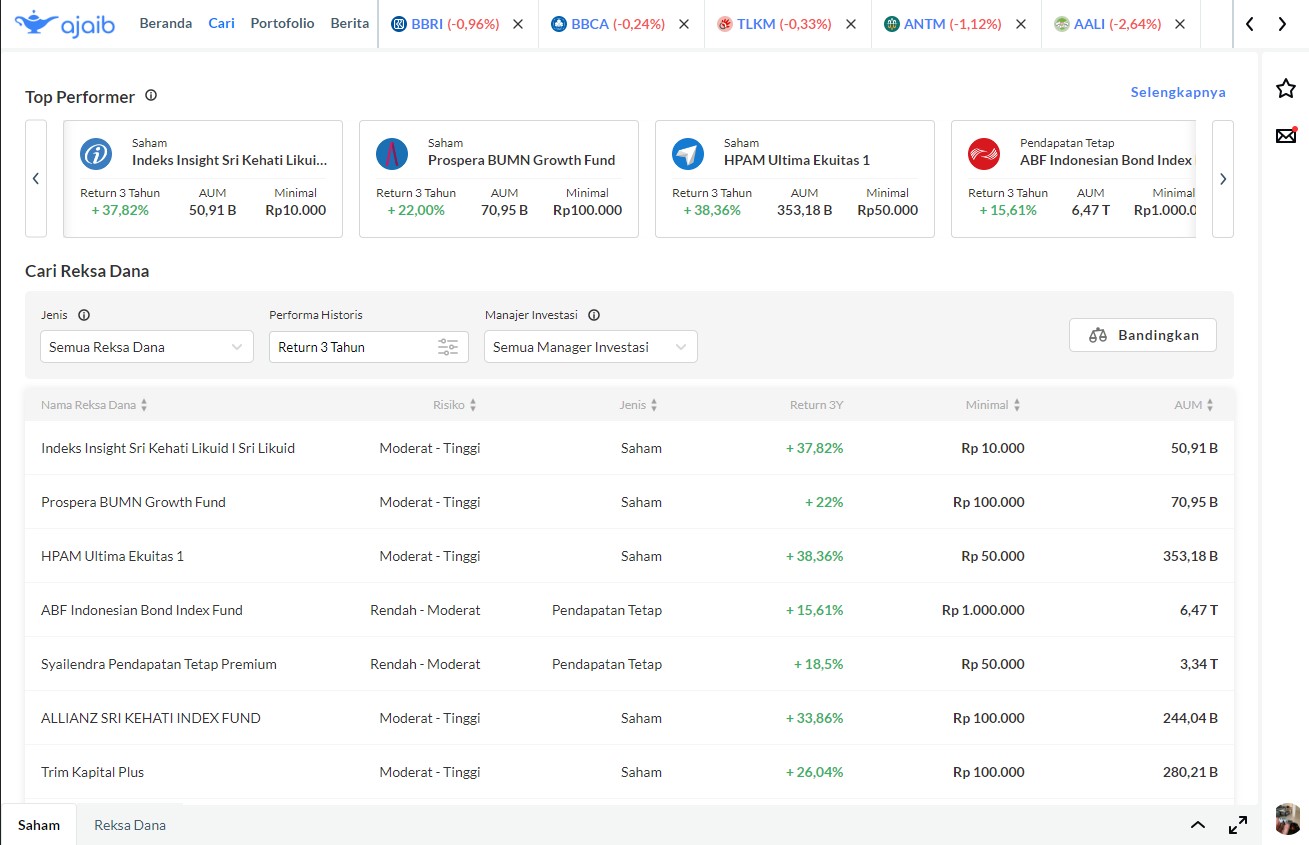Open HPAM Ultima Ekuitas 1 card

tap(795, 179)
